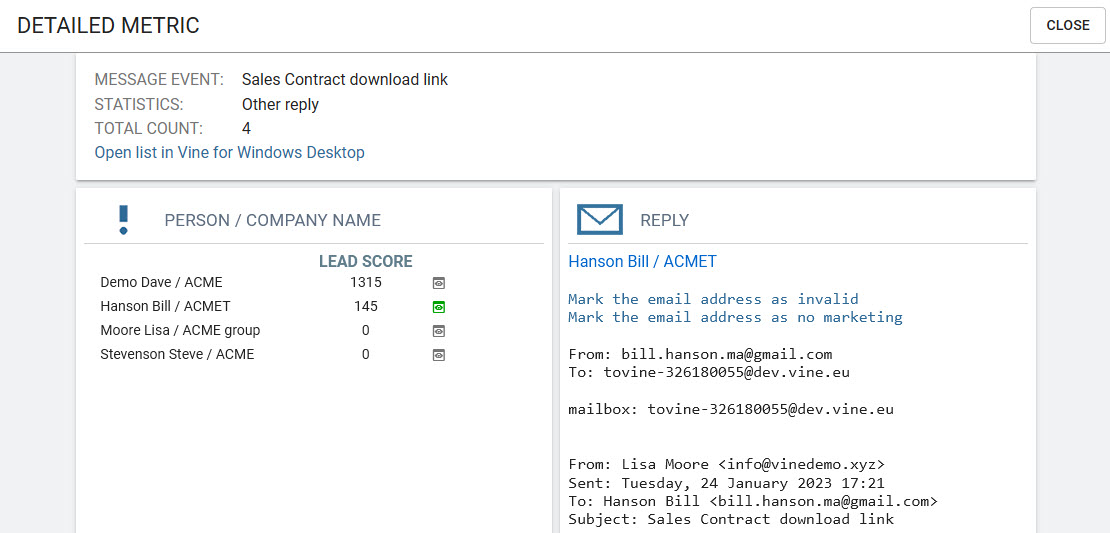1110x533 pixels.
Task: Click the PERSON / COMPANY NAME heading
Action: pyautogui.click(x=272, y=221)
